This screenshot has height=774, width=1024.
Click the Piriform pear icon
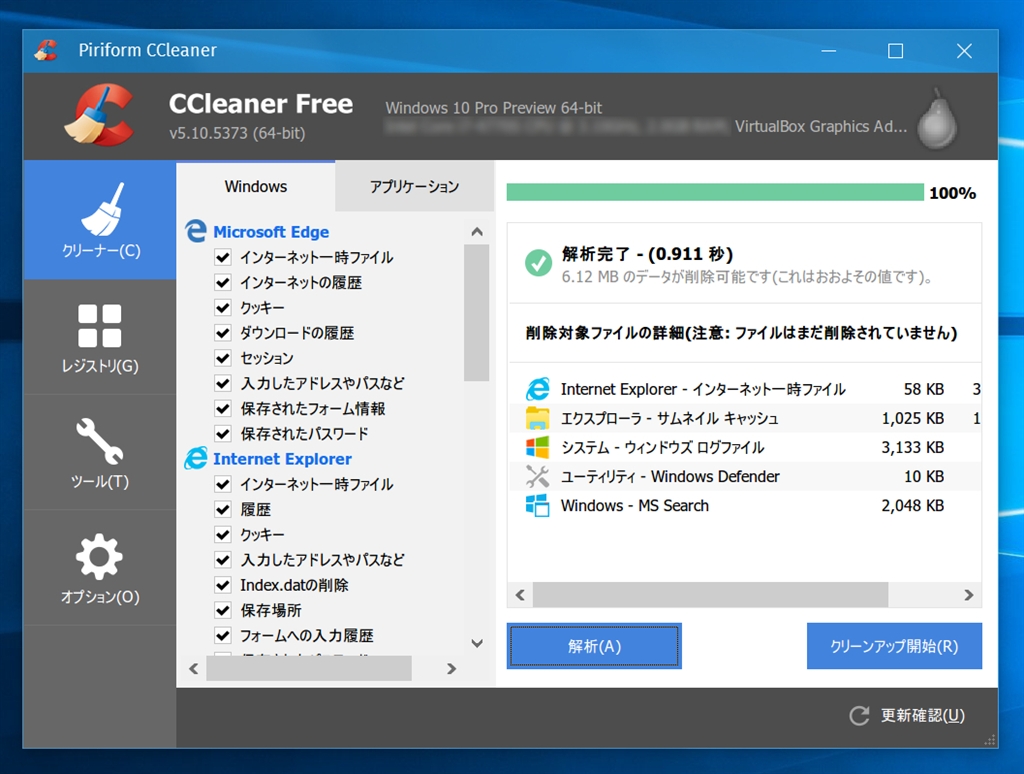[937, 118]
